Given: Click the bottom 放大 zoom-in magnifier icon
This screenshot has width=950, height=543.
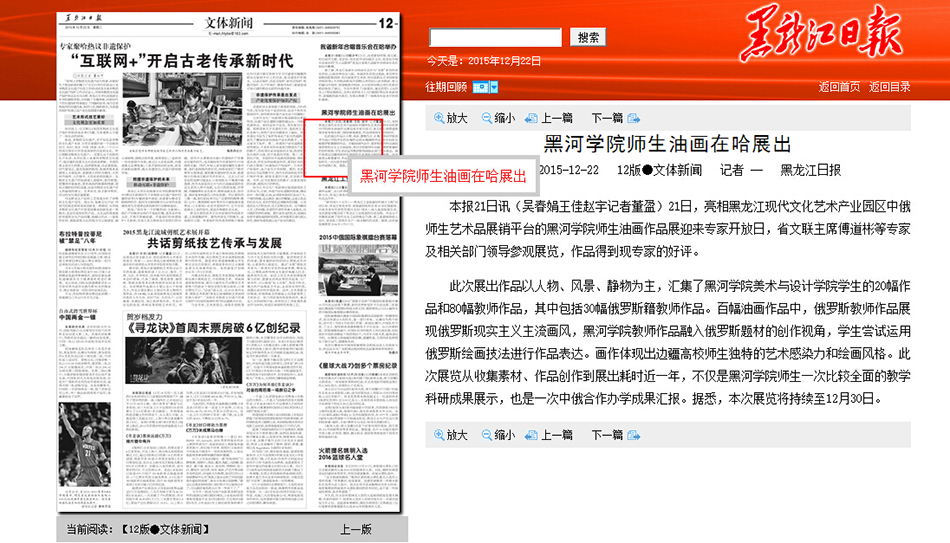Looking at the screenshot, I should click(439, 435).
